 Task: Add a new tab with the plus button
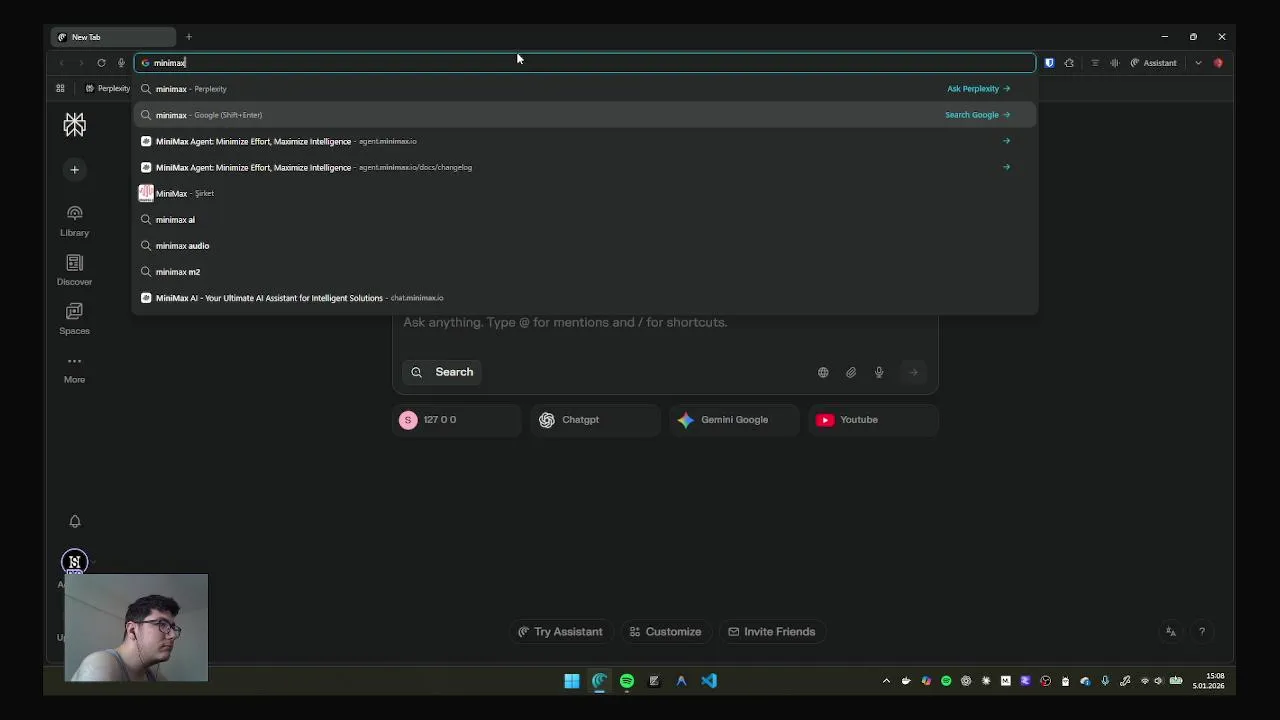188,37
